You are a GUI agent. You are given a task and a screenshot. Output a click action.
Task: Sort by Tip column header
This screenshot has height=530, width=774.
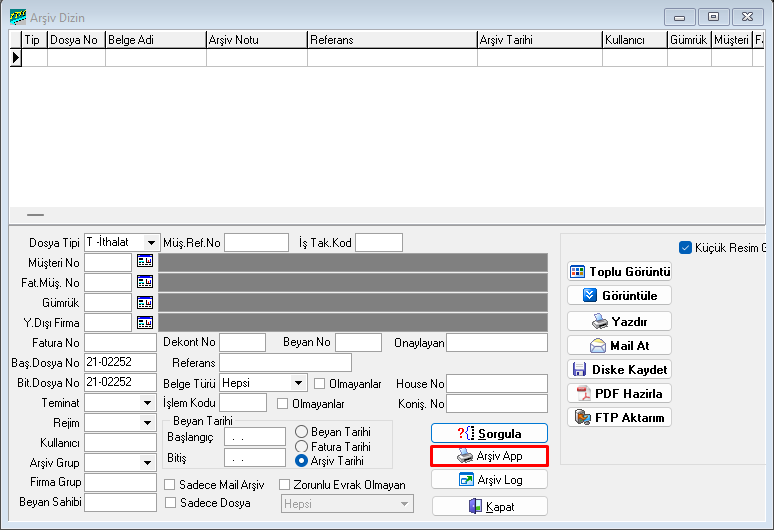(35, 40)
